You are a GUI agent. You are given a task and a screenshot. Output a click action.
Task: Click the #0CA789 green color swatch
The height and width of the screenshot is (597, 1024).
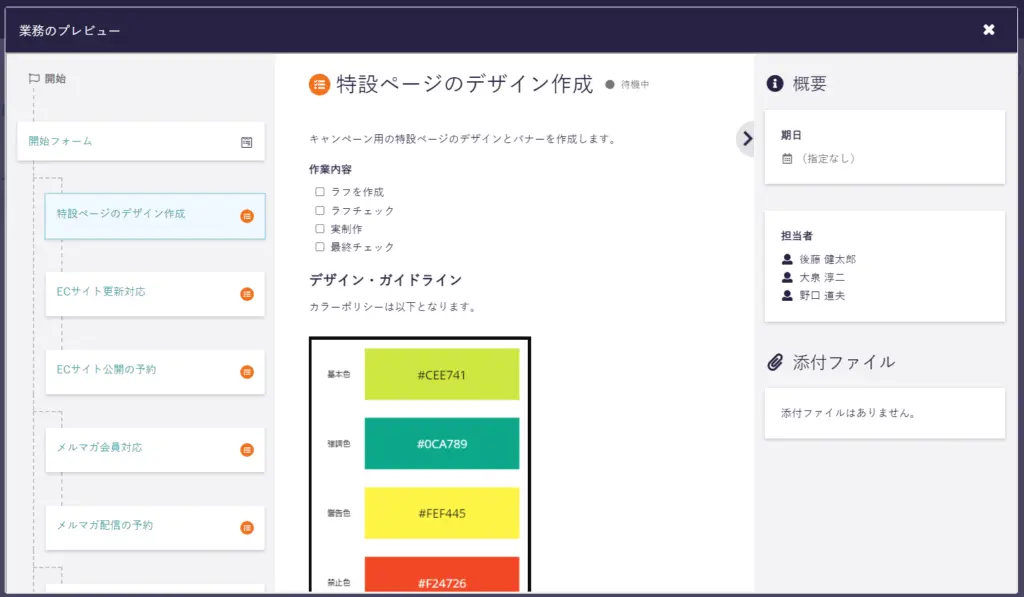point(442,444)
